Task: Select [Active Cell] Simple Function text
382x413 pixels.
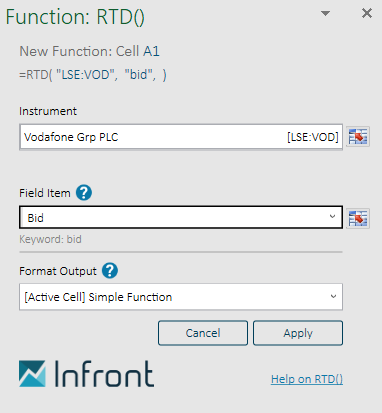Action: pyautogui.click(x=98, y=297)
